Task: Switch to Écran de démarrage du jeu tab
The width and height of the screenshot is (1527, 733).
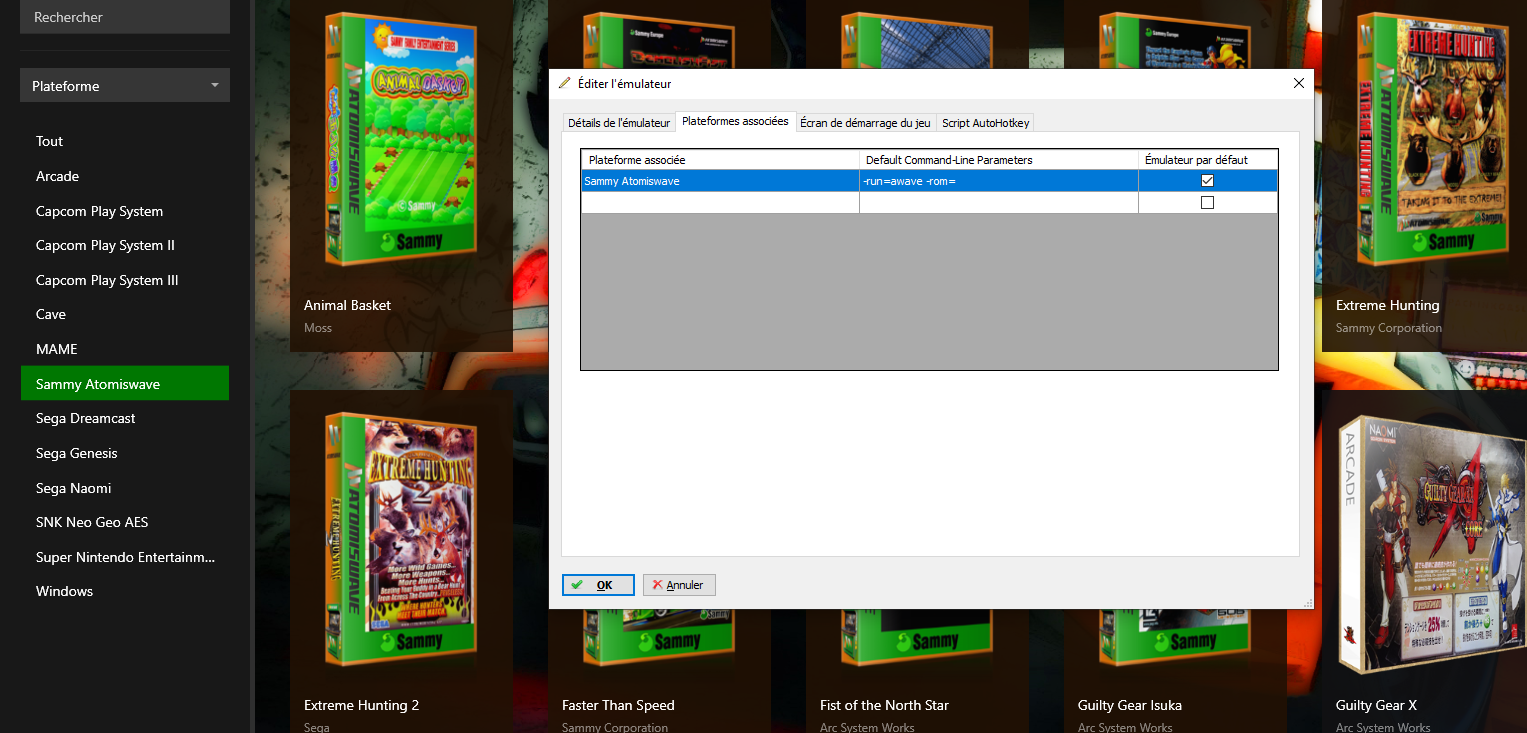Action: (865, 123)
